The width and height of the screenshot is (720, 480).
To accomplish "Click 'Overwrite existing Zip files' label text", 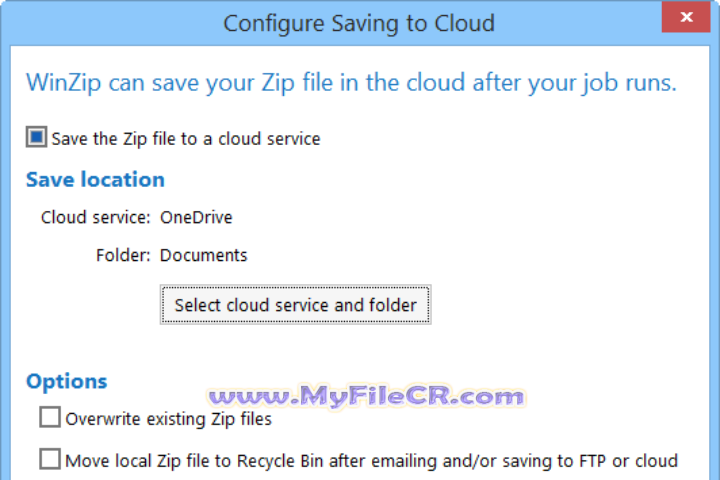I will pos(168,419).
